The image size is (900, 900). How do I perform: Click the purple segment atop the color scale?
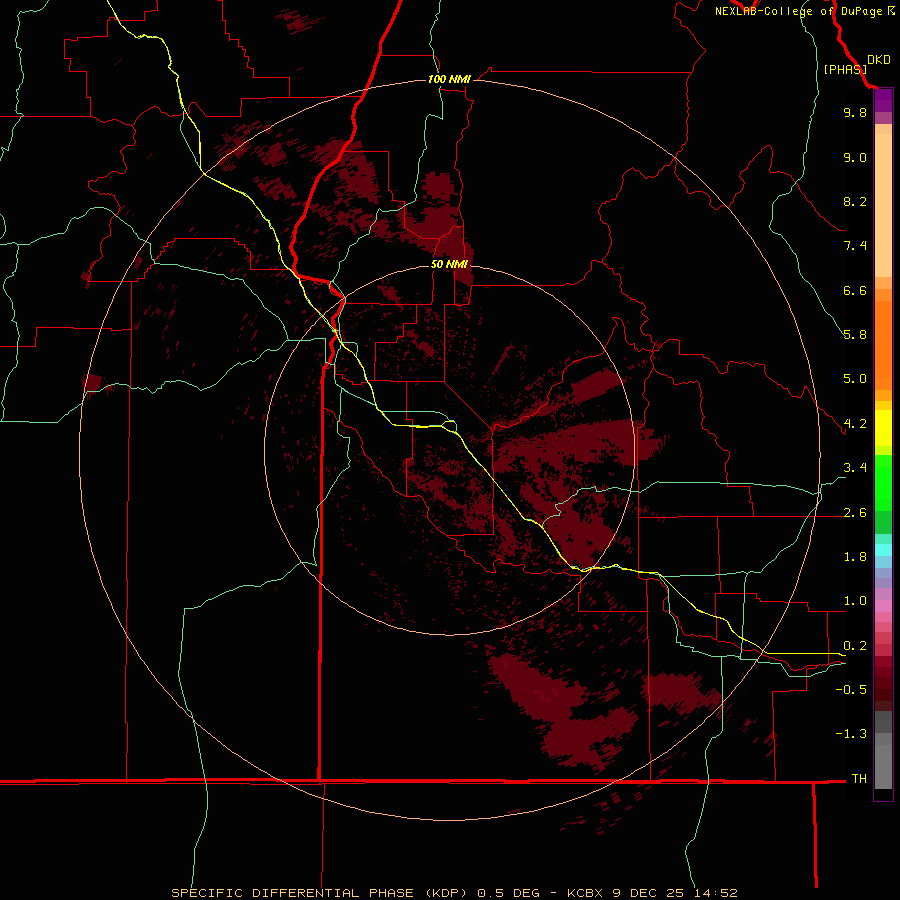point(883,100)
